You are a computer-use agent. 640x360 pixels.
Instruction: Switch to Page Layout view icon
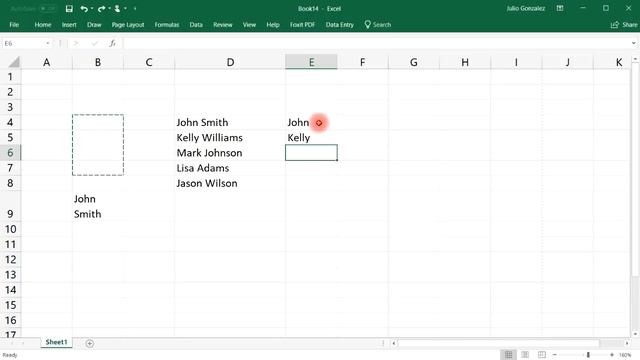click(525, 355)
